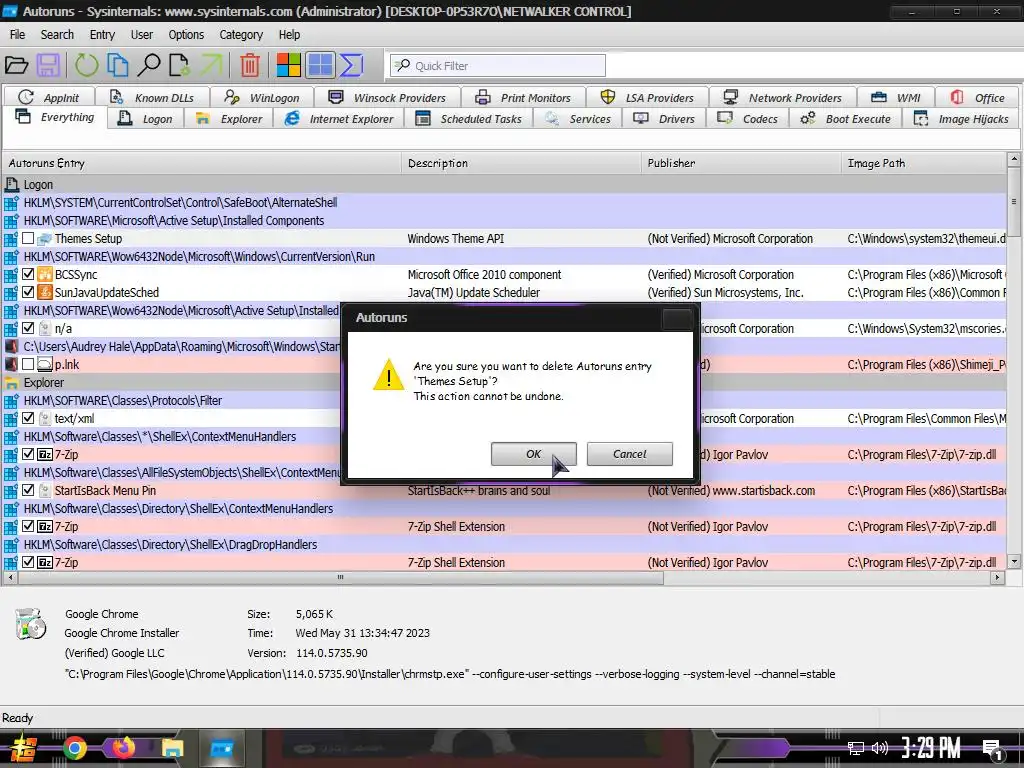
Task: Click the Save floppy disk icon
Action: pyautogui.click(x=48, y=65)
